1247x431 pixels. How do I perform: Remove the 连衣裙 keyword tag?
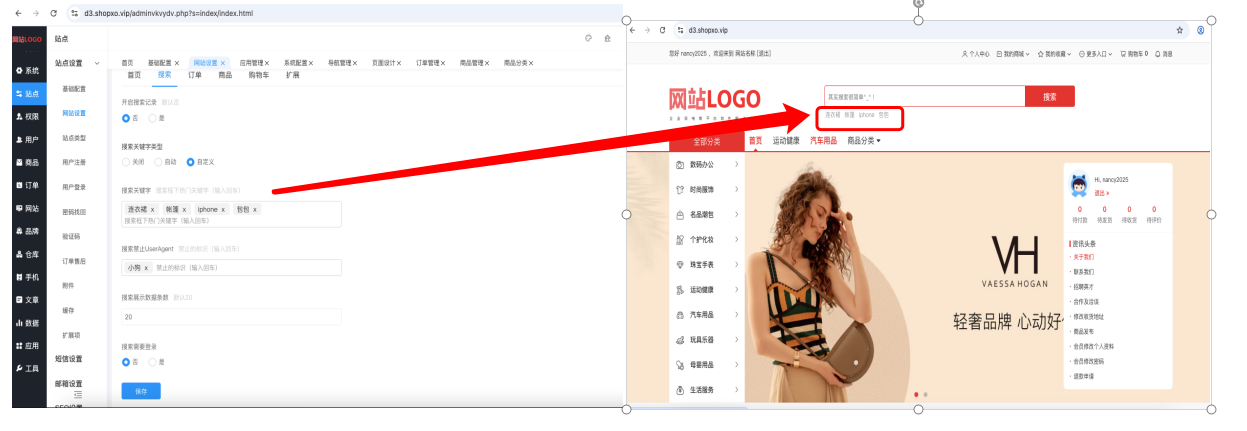[153, 210]
